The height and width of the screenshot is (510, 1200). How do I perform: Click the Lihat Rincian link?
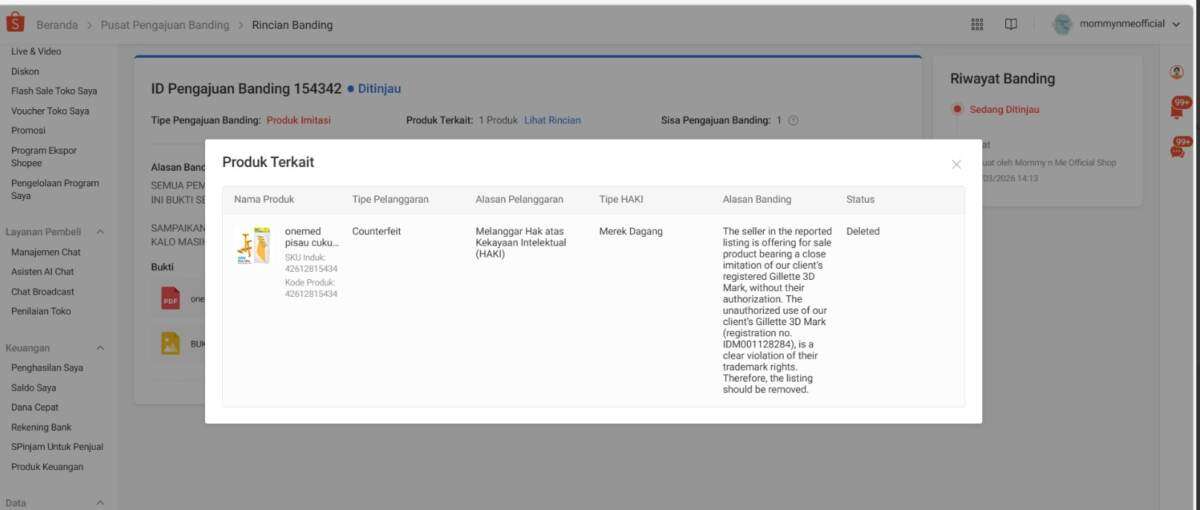pyautogui.click(x=552, y=120)
